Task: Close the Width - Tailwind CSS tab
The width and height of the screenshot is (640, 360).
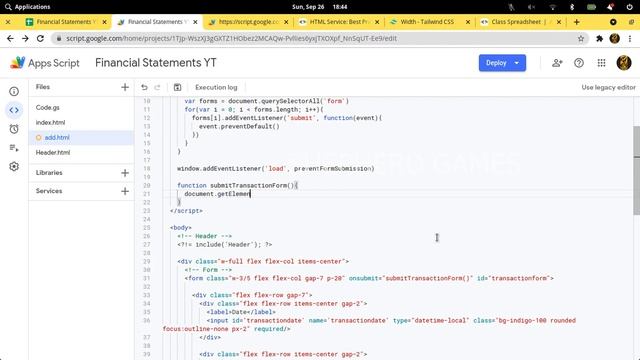Action: click(x=468, y=22)
